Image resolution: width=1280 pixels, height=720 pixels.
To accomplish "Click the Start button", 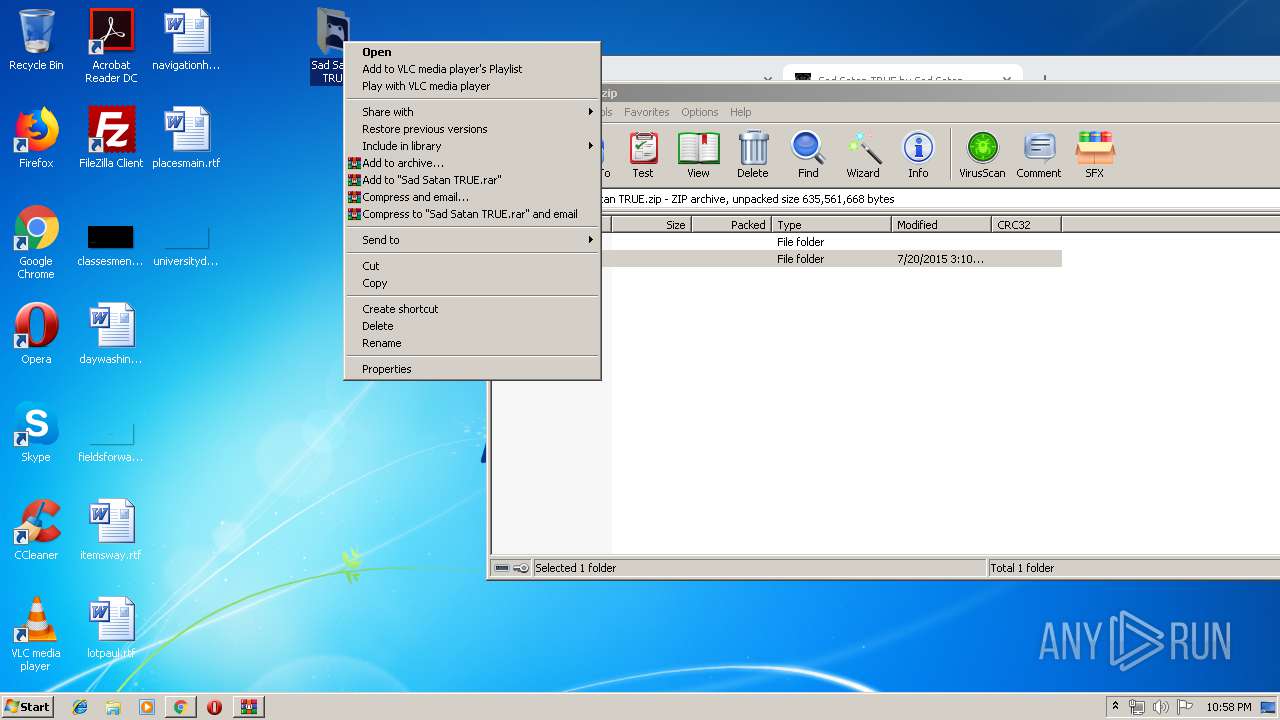I will coord(27,707).
